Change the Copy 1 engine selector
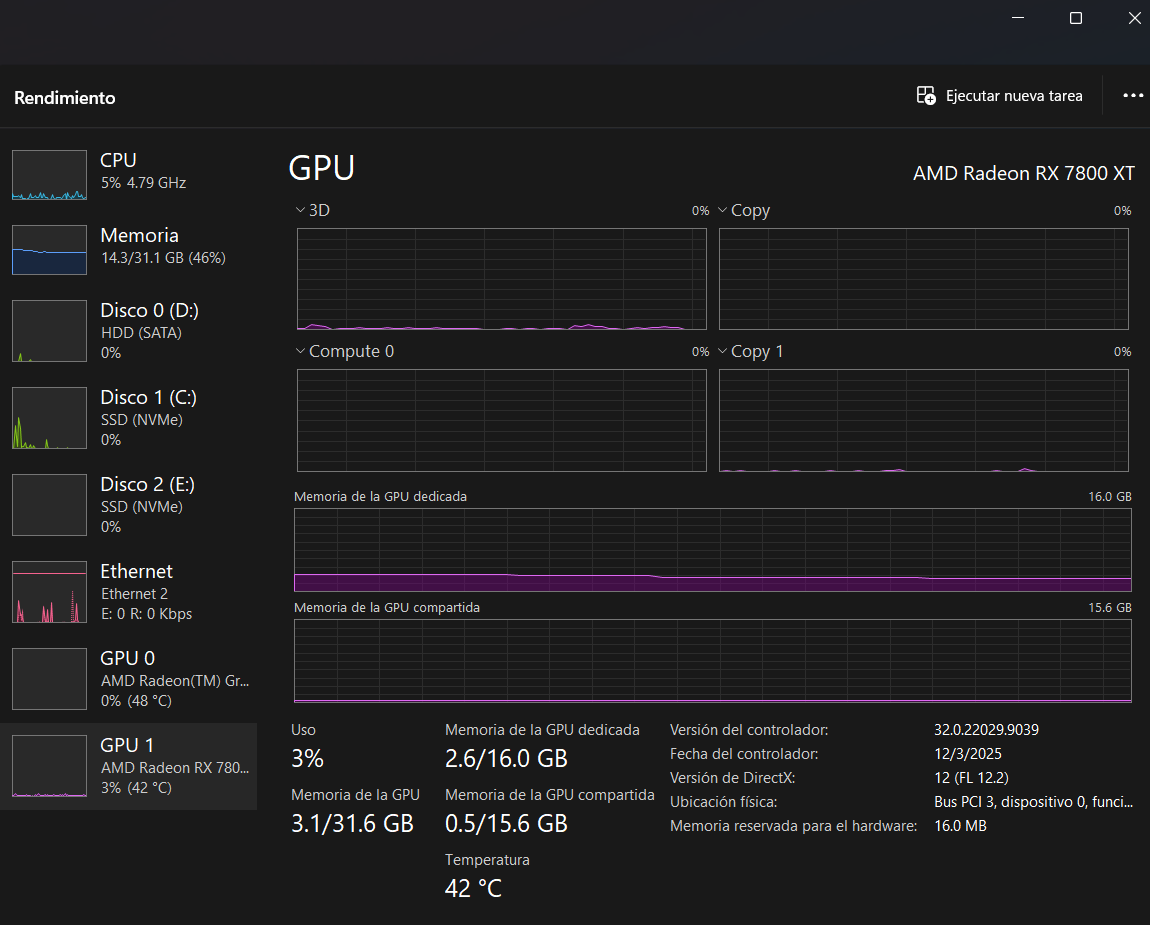This screenshot has height=925, width=1150. pos(722,352)
